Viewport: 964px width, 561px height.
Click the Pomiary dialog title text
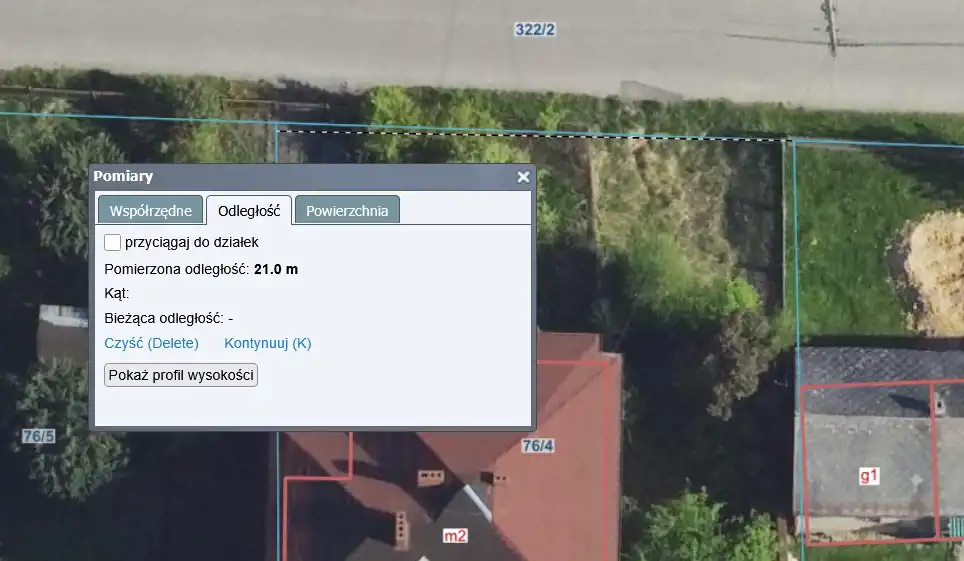pyautogui.click(x=123, y=176)
